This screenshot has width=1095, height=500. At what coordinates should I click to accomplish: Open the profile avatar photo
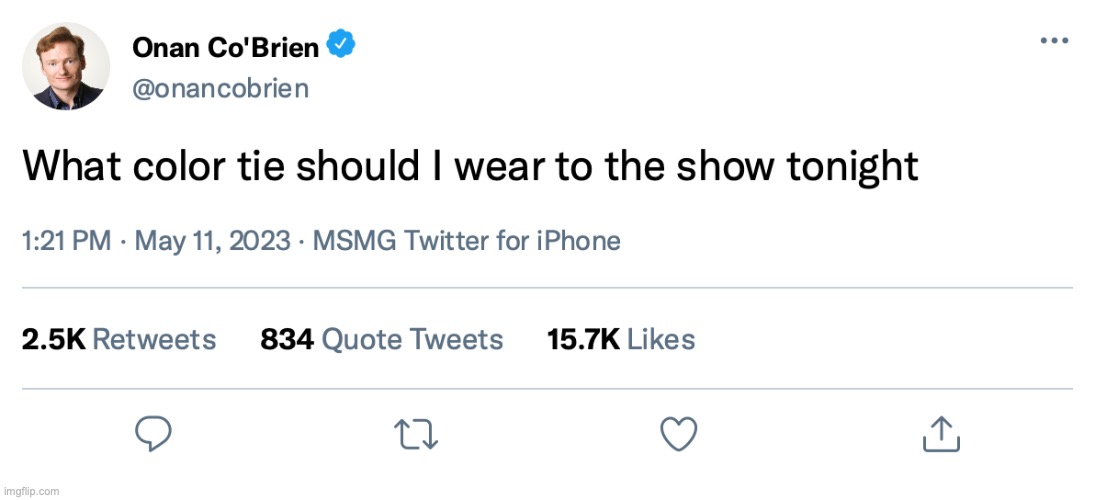(x=68, y=65)
